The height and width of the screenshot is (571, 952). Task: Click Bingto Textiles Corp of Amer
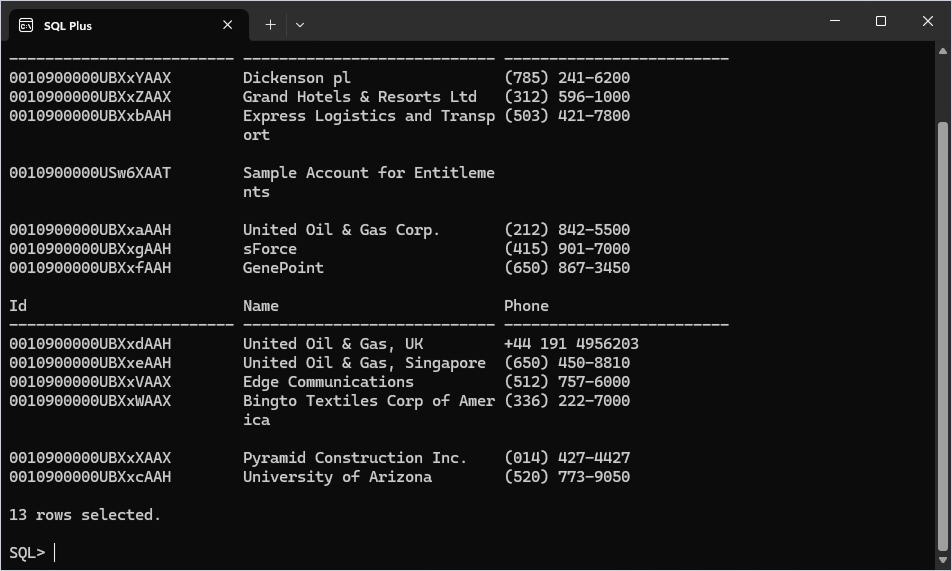(369, 400)
